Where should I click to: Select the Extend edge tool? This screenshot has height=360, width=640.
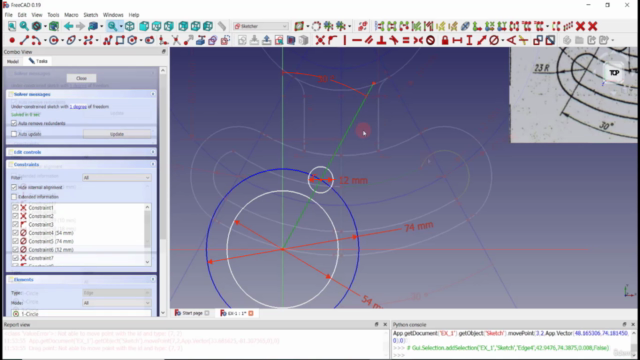[188, 40]
